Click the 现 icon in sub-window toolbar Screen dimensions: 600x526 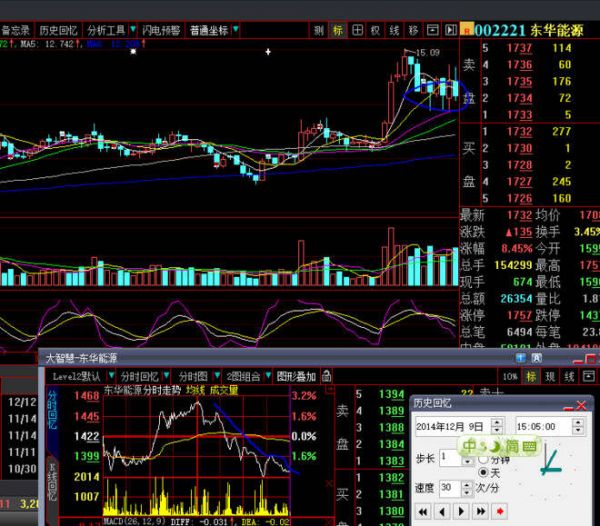click(550, 377)
